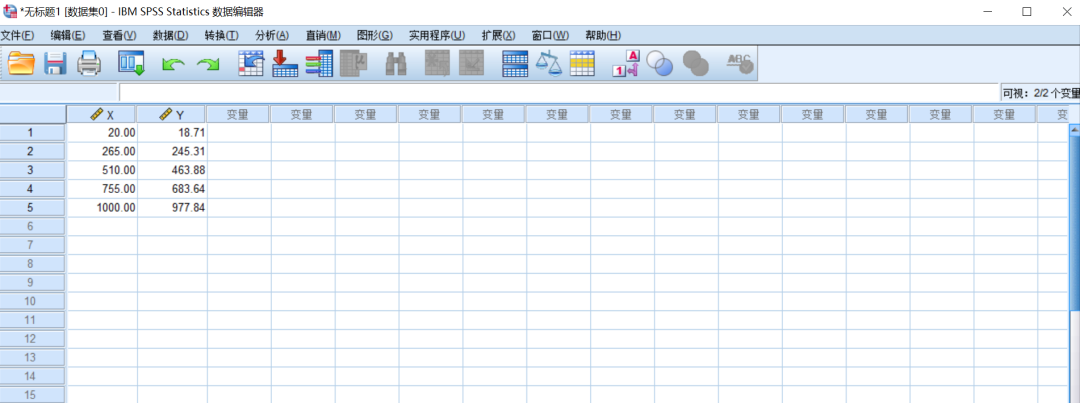Run the ABC spell check icon

(740, 63)
